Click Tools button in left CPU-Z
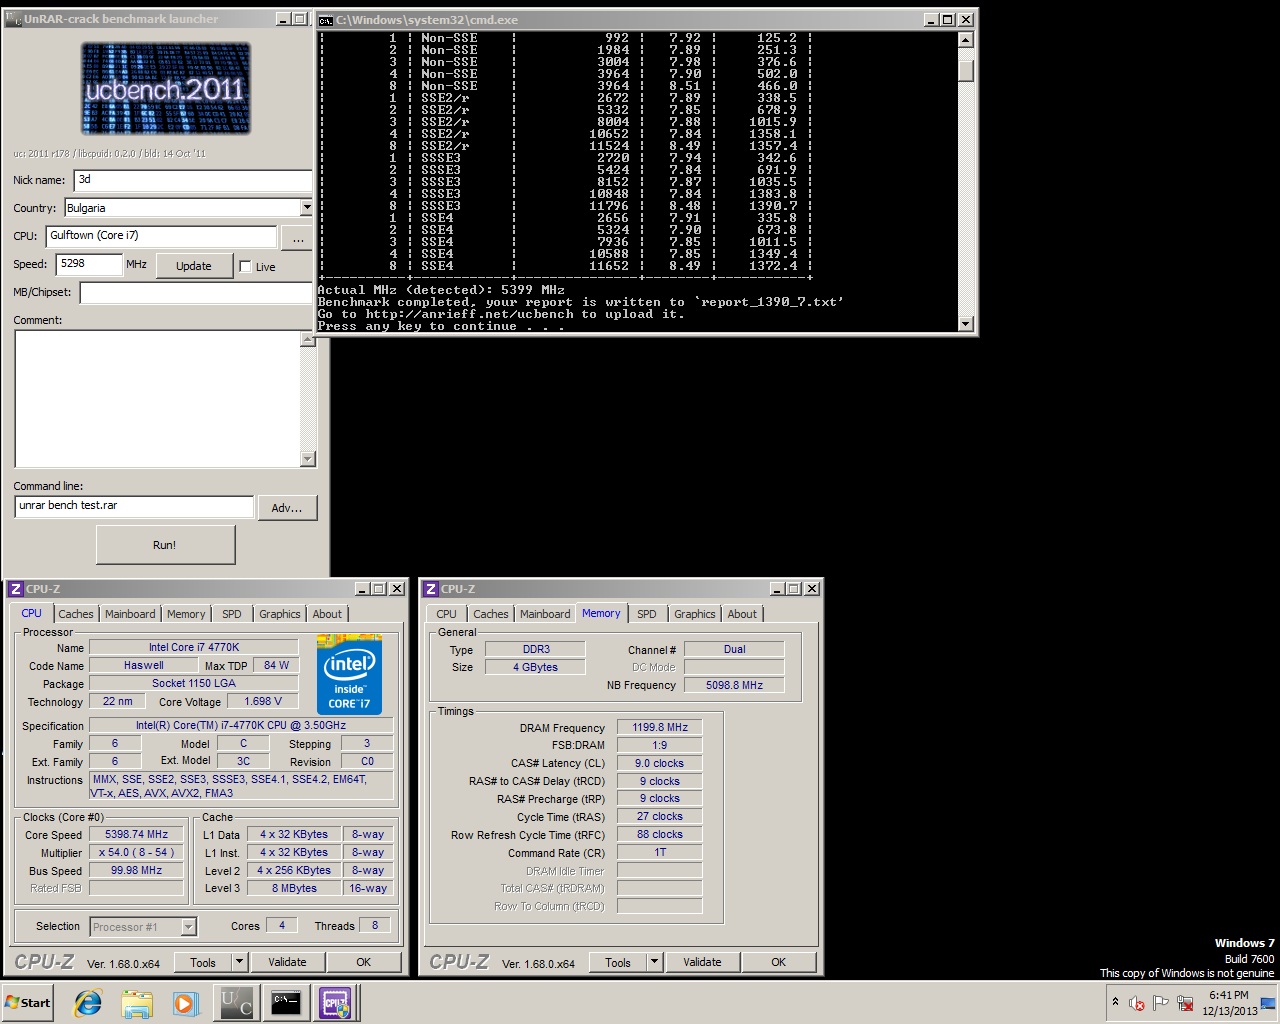 (x=203, y=962)
